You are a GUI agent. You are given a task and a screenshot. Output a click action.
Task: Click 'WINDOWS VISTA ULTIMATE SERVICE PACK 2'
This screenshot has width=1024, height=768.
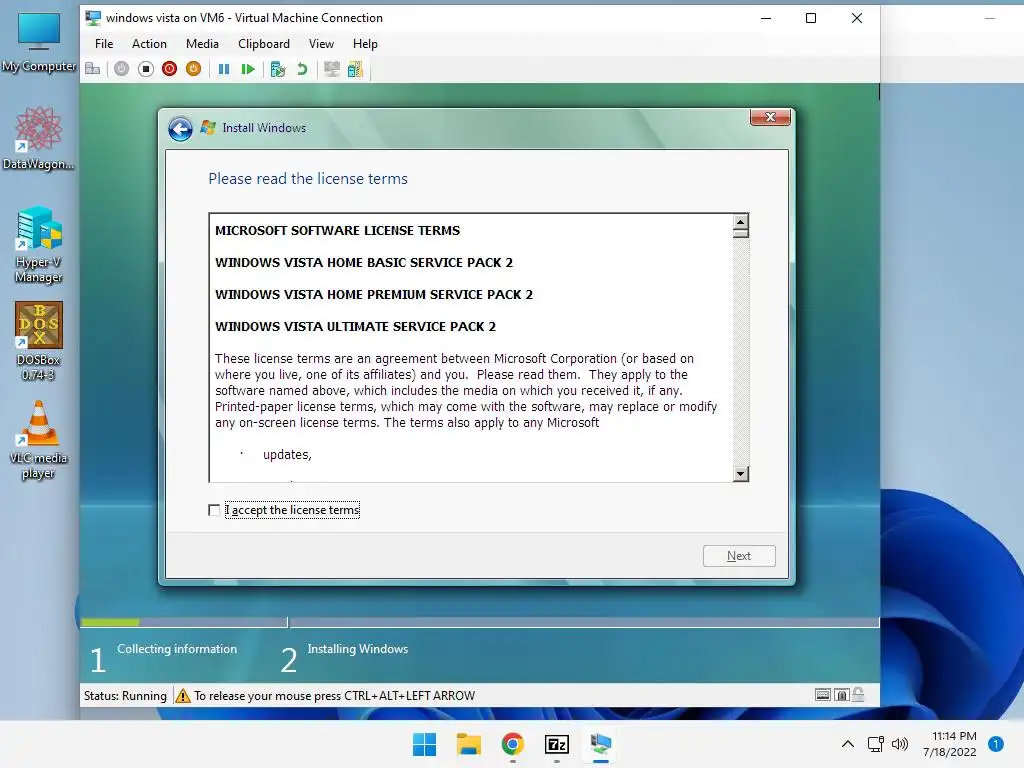pos(355,327)
